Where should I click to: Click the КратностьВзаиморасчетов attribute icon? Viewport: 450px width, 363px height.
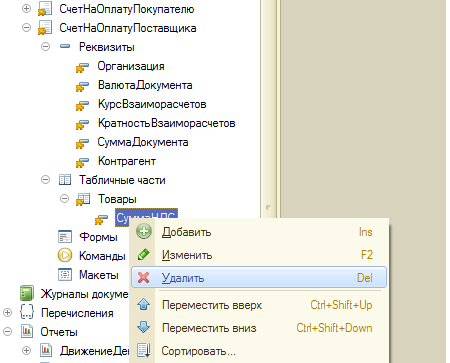click(x=82, y=124)
